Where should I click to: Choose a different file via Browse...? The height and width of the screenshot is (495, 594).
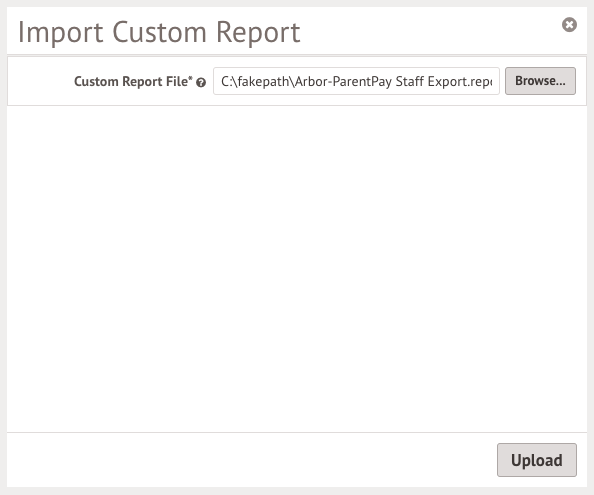pos(540,81)
